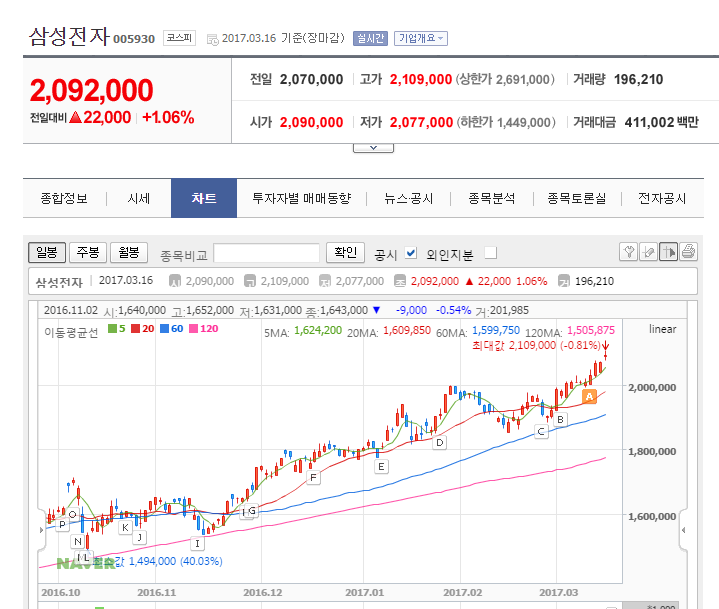
Task: Click the 종목비교 stock compare input field
Action: click(267, 253)
